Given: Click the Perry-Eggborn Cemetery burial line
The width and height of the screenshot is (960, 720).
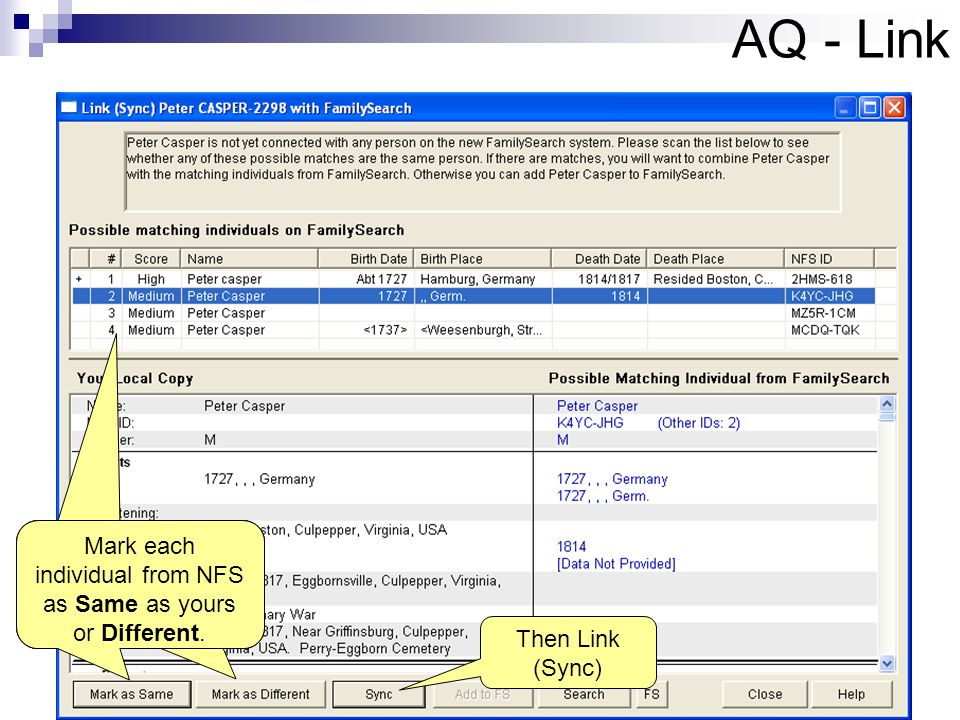Looking at the screenshot, I should [x=375, y=648].
